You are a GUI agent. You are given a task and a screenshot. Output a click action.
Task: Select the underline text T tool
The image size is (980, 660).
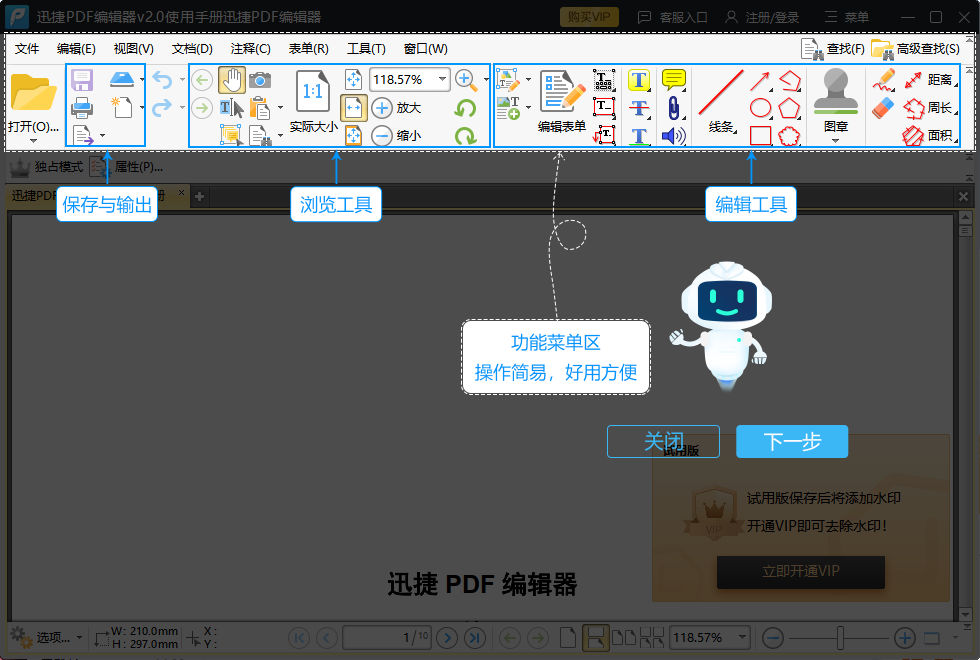(639, 136)
